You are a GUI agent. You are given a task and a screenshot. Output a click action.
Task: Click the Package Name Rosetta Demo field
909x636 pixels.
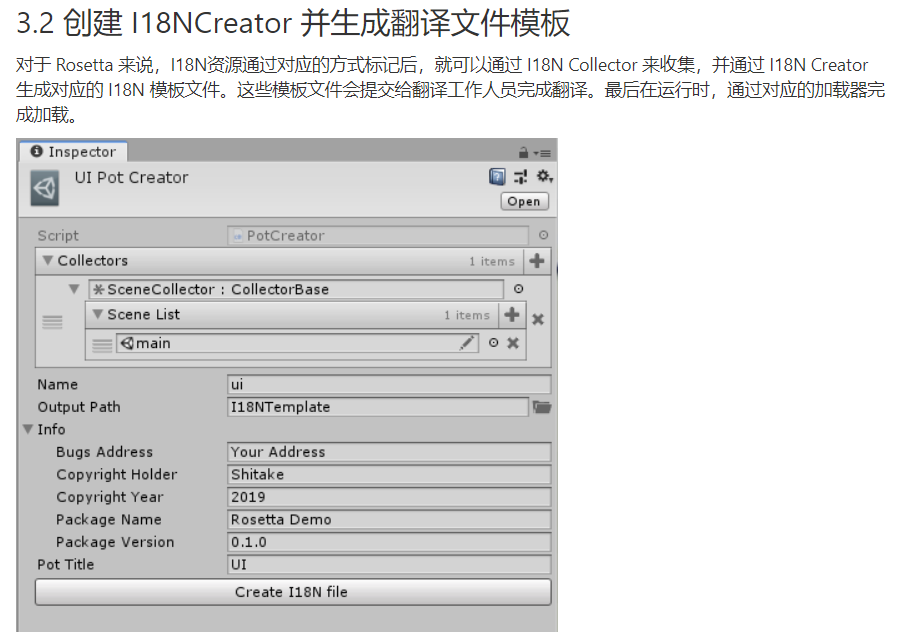click(x=389, y=519)
